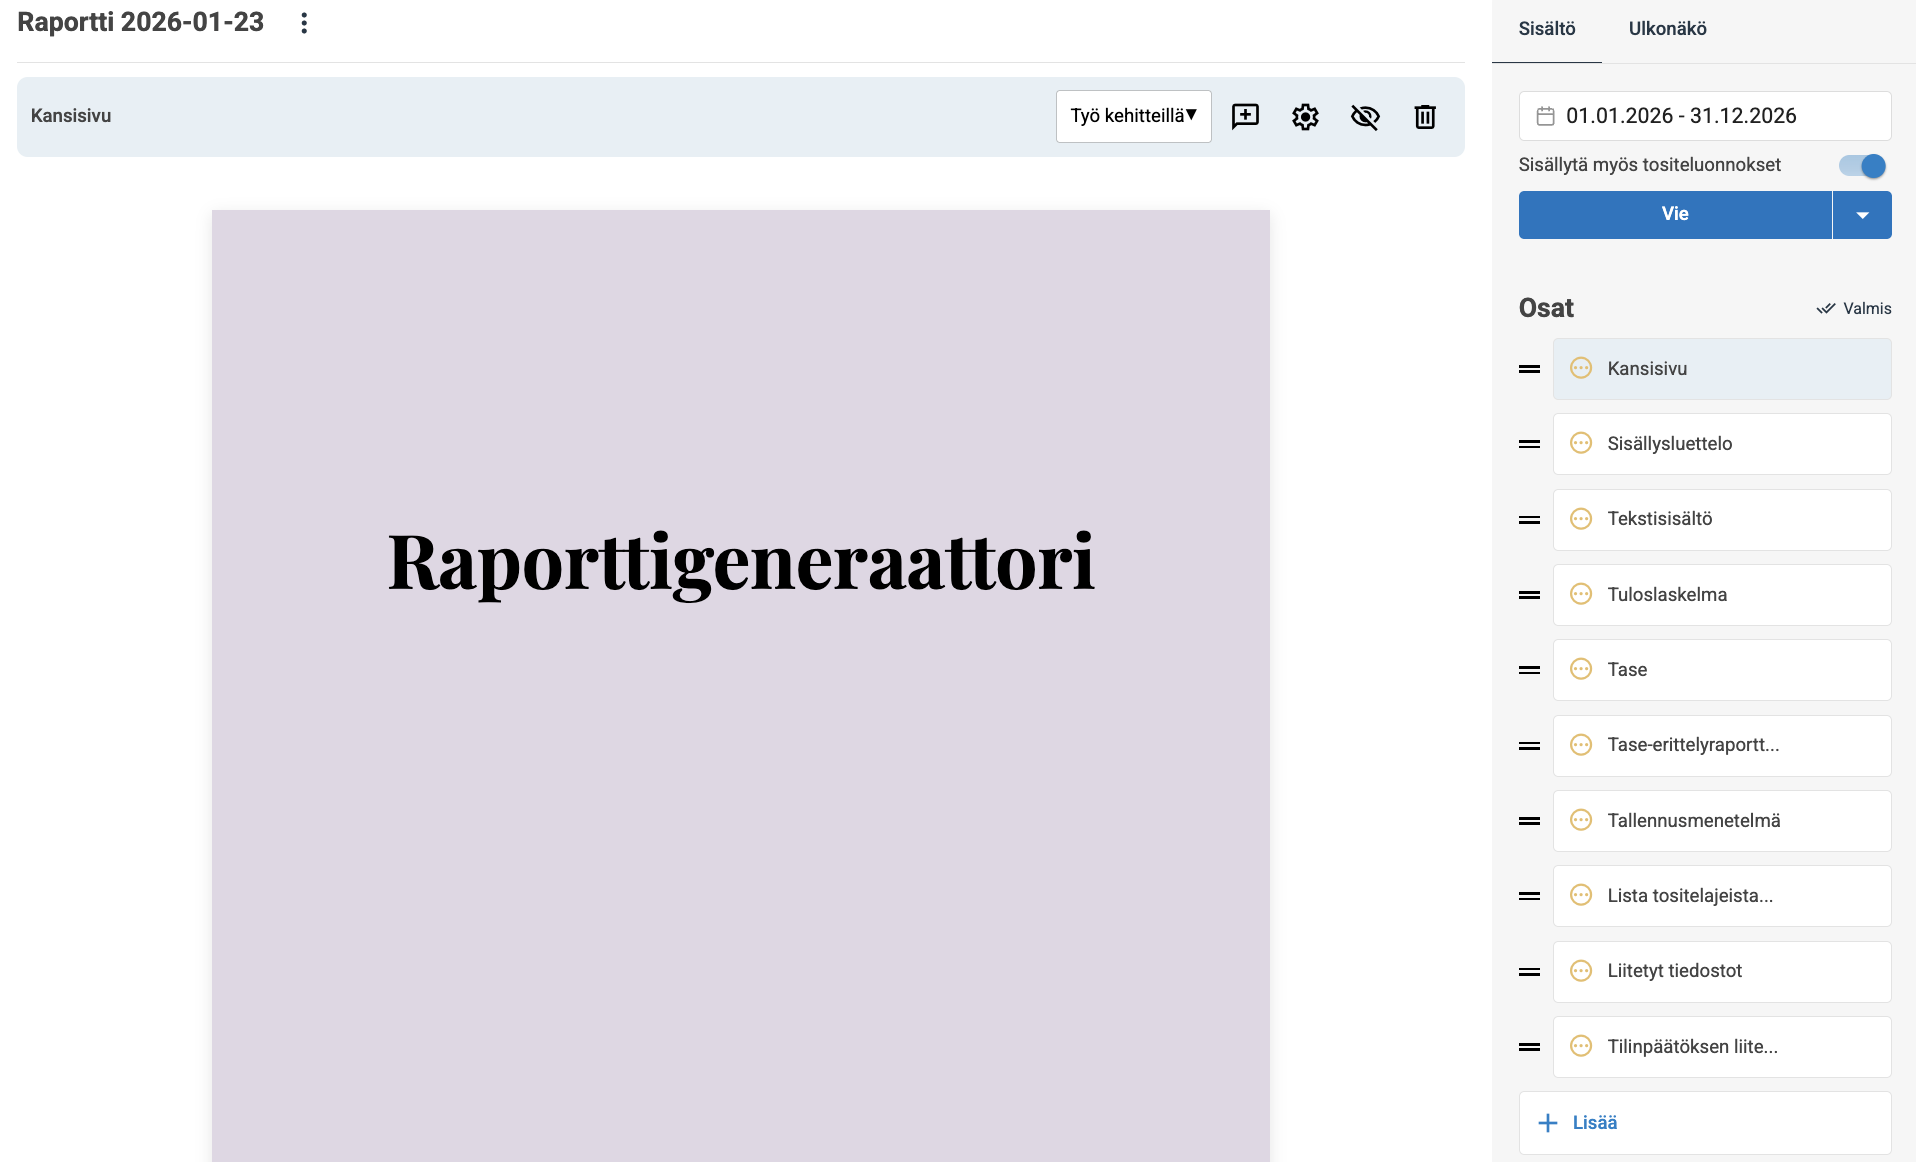Expand the Vie button dropdown arrow
The height and width of the screenshot is (1162, 1916).
pyautogui.click(x=1862, y=215)
